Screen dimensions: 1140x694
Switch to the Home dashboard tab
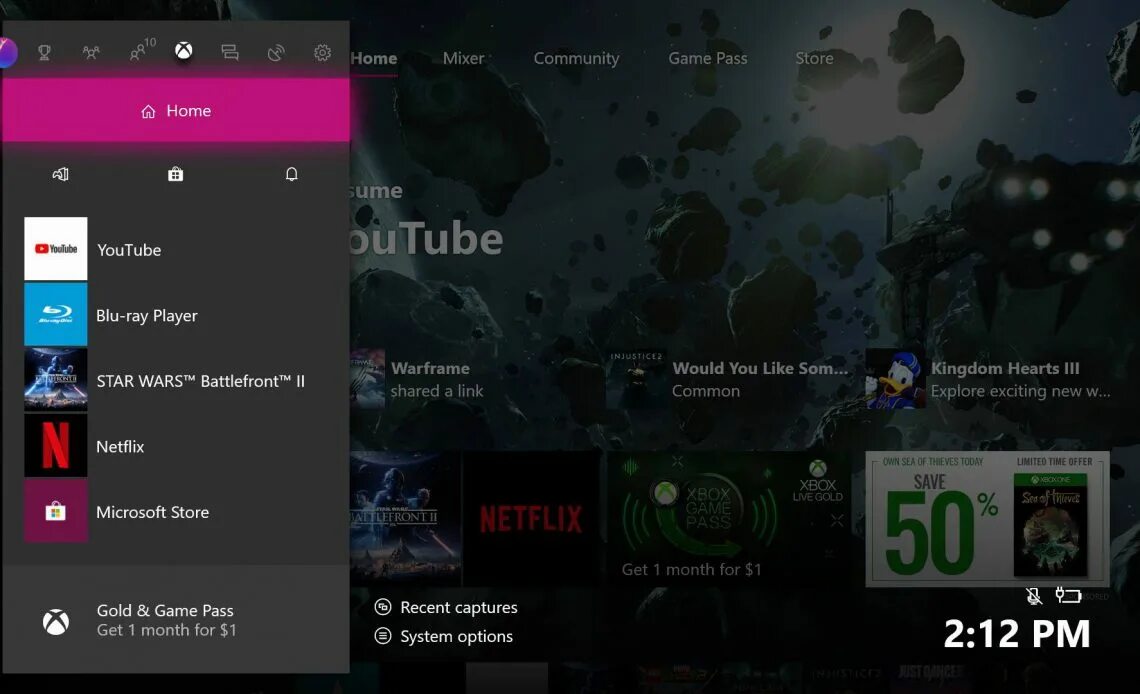(x=374, y=58)
